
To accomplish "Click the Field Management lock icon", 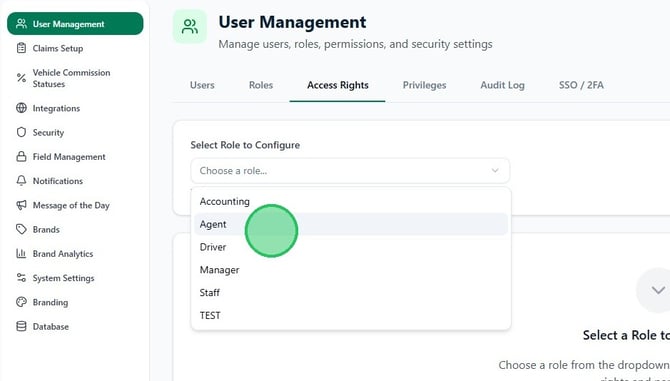I will click(21, 157).
